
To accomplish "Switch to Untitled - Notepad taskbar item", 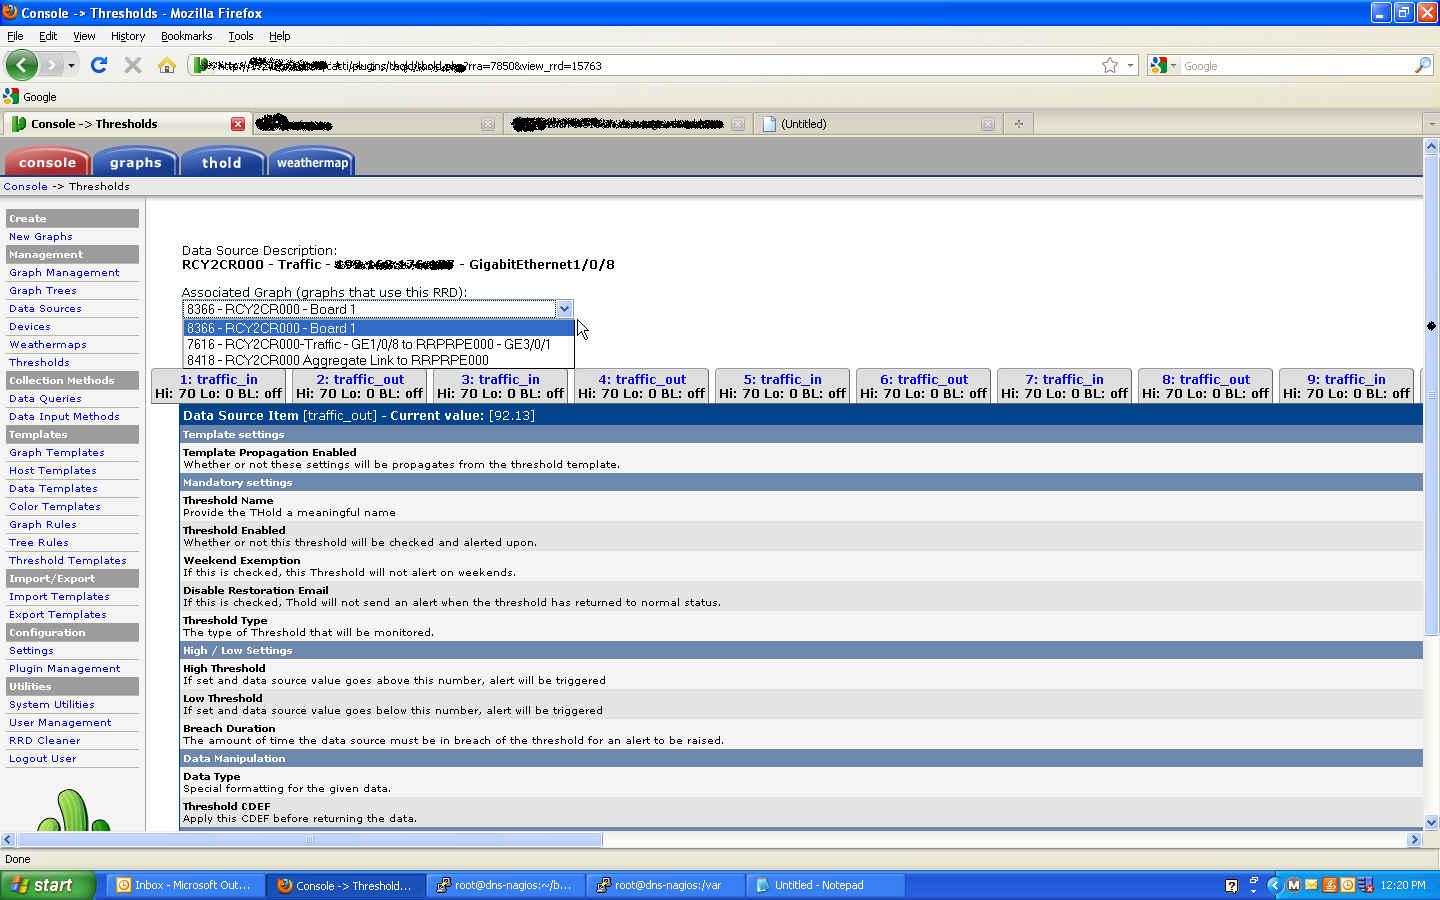I will (827, 885).
